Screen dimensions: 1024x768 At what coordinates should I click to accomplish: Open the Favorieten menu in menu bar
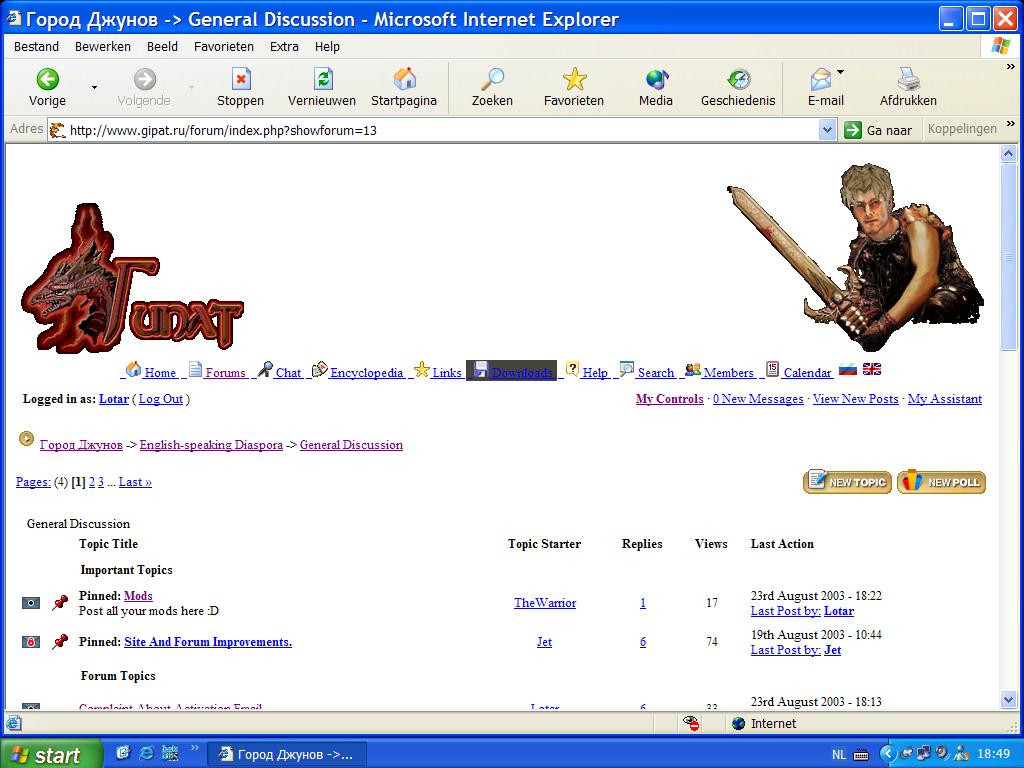point(224,46)
